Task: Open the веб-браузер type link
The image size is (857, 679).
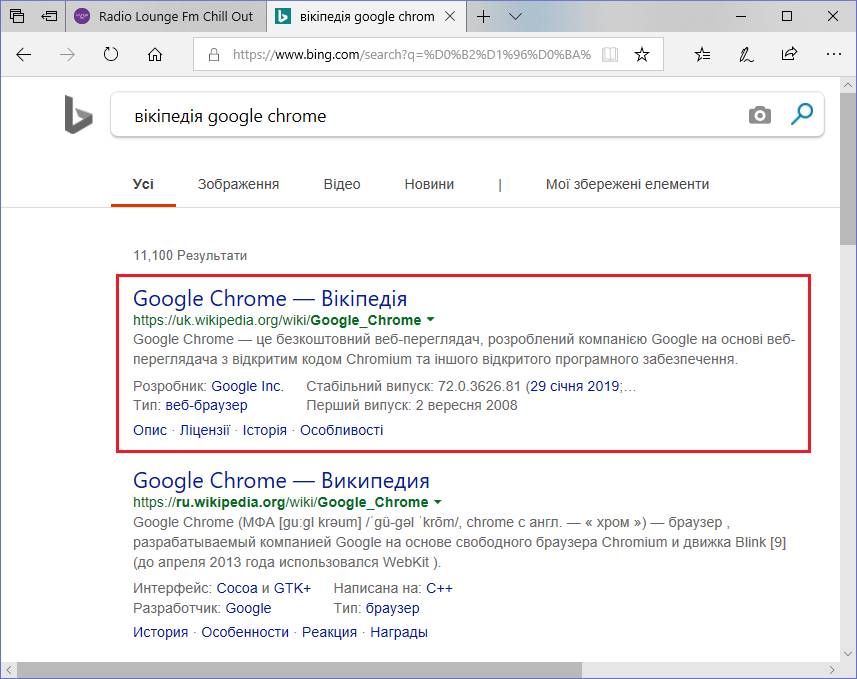Action: 206,405
